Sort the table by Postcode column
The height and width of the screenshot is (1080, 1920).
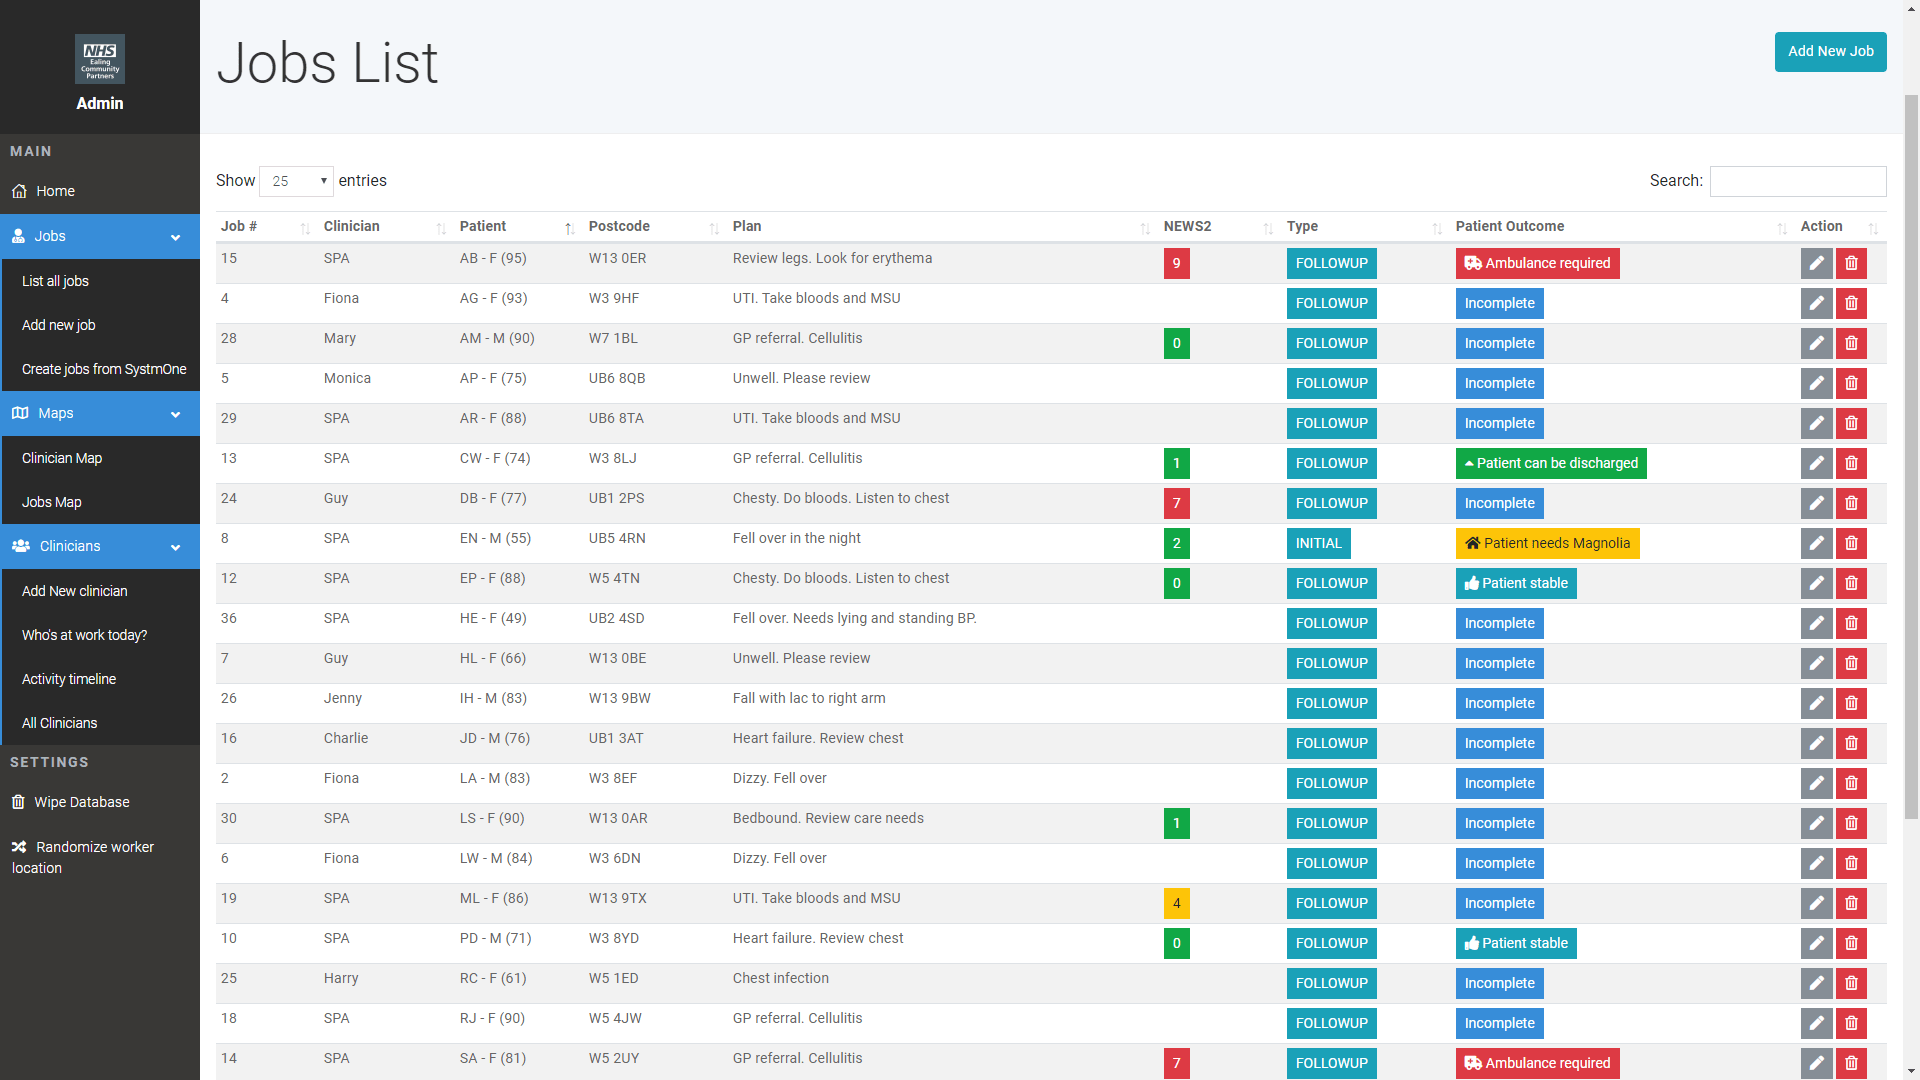pyautogui.click(x=619, y=227)
